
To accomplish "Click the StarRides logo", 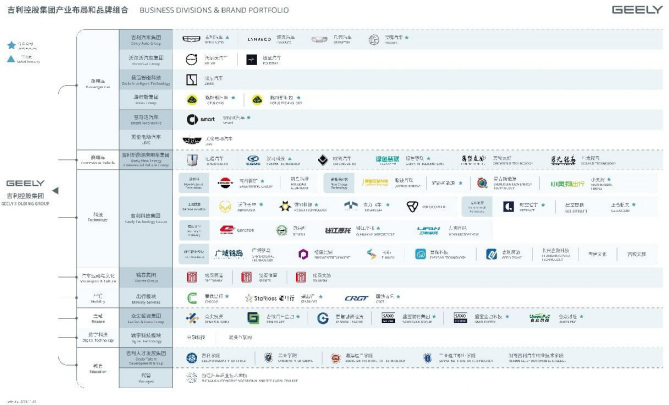I will (264, 298).
